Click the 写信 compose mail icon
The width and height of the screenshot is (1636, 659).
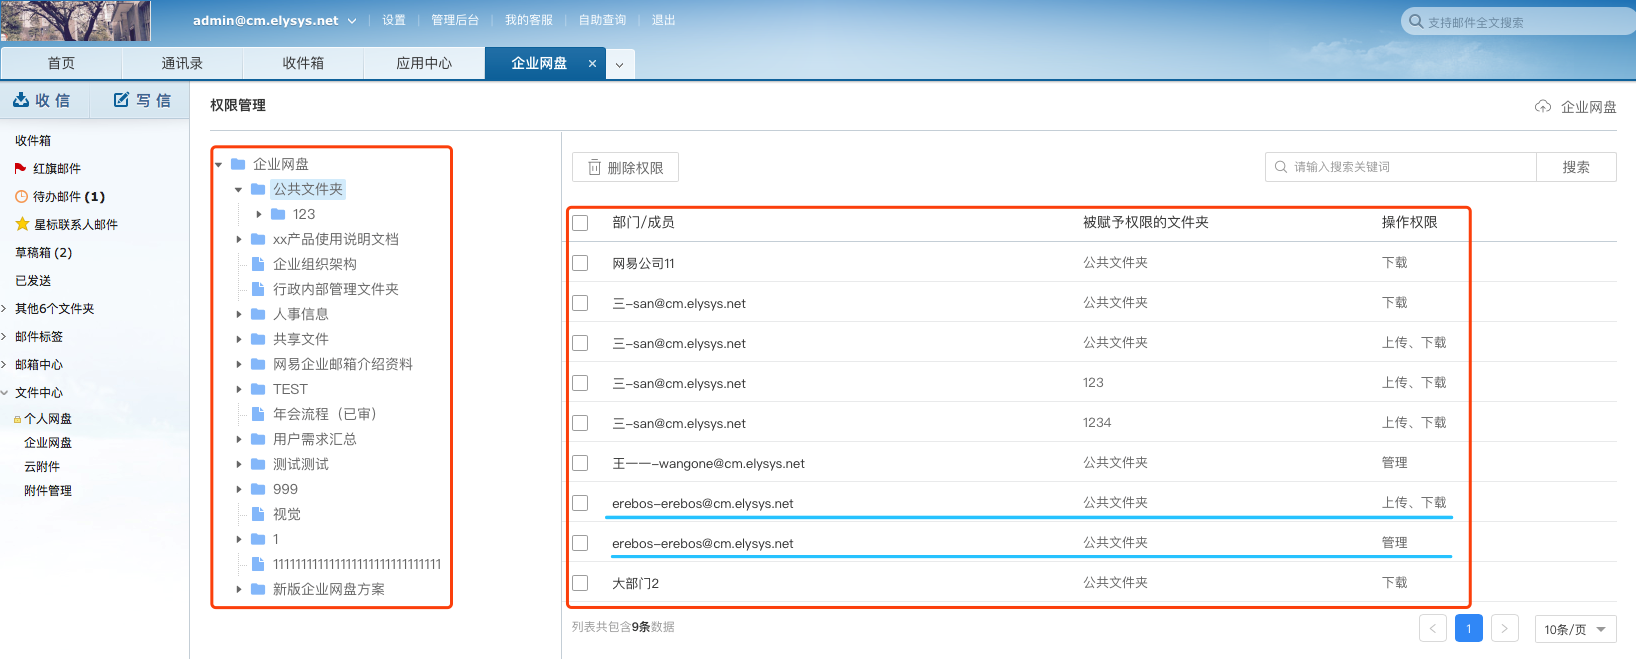(x=121, y=100)
